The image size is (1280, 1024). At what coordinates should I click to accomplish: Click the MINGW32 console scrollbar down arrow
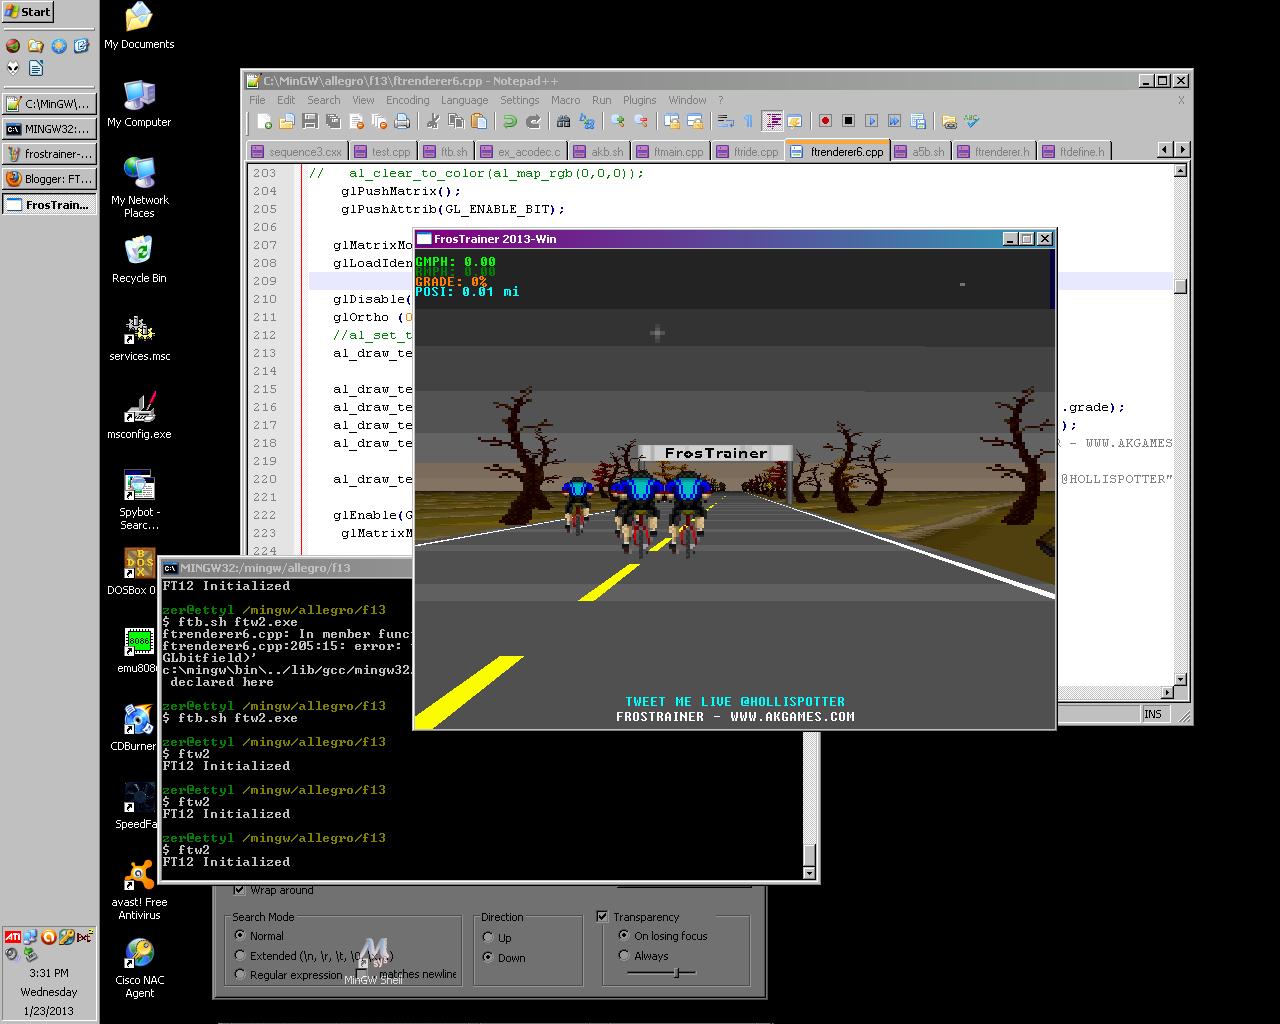pos(810,873)
